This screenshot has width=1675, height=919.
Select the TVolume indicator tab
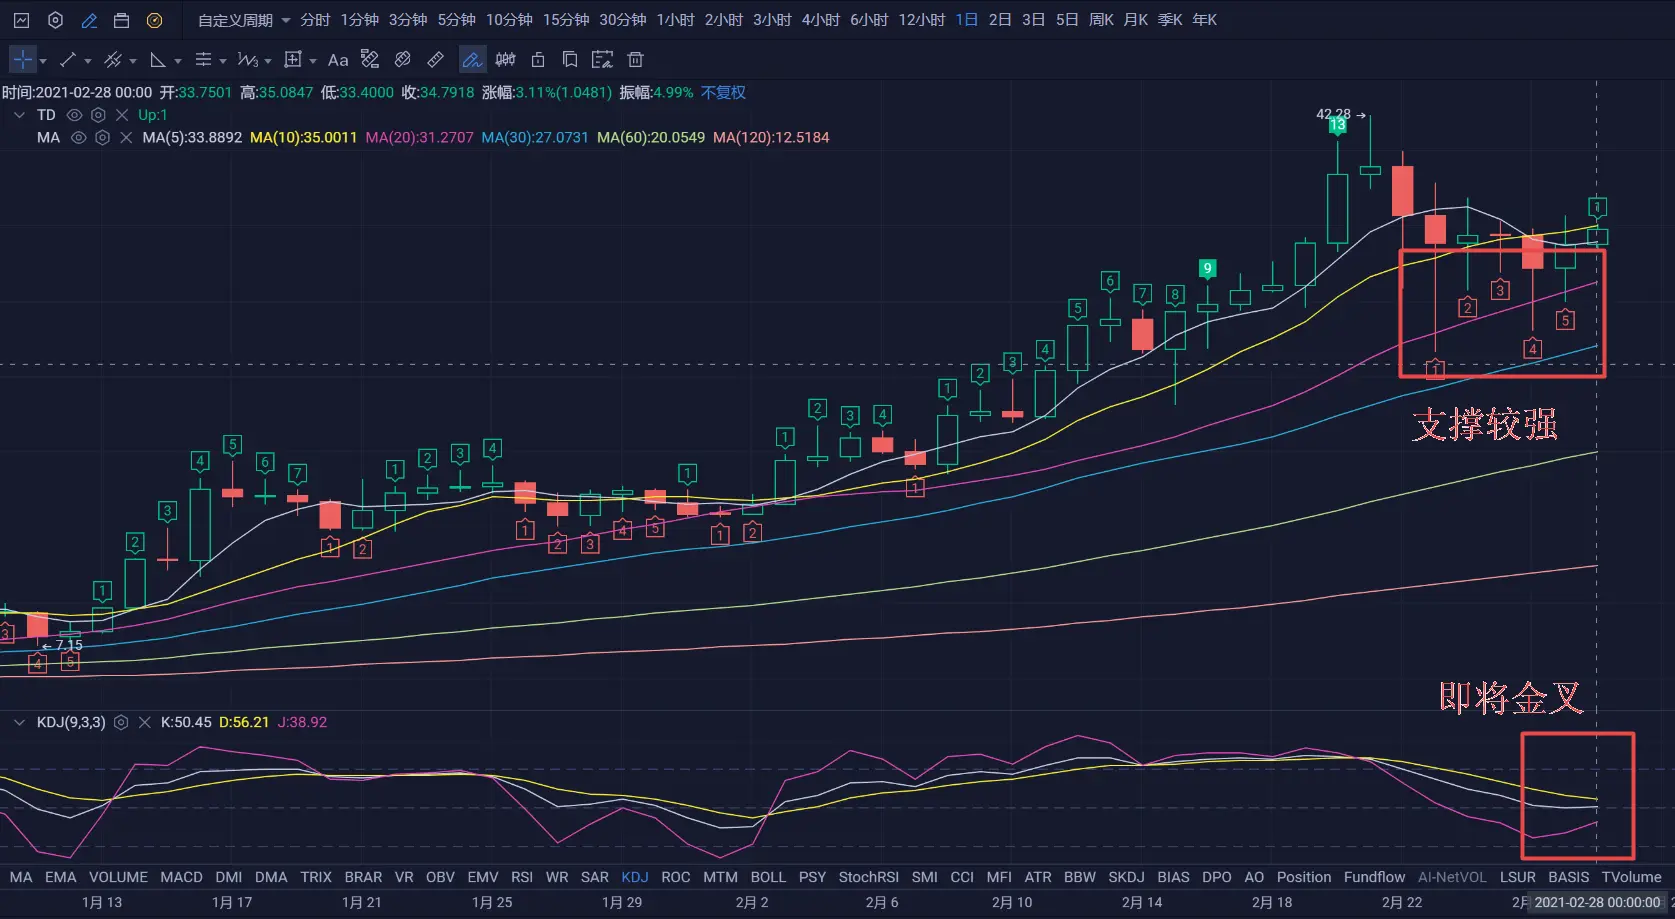(x=1631, y=877)
